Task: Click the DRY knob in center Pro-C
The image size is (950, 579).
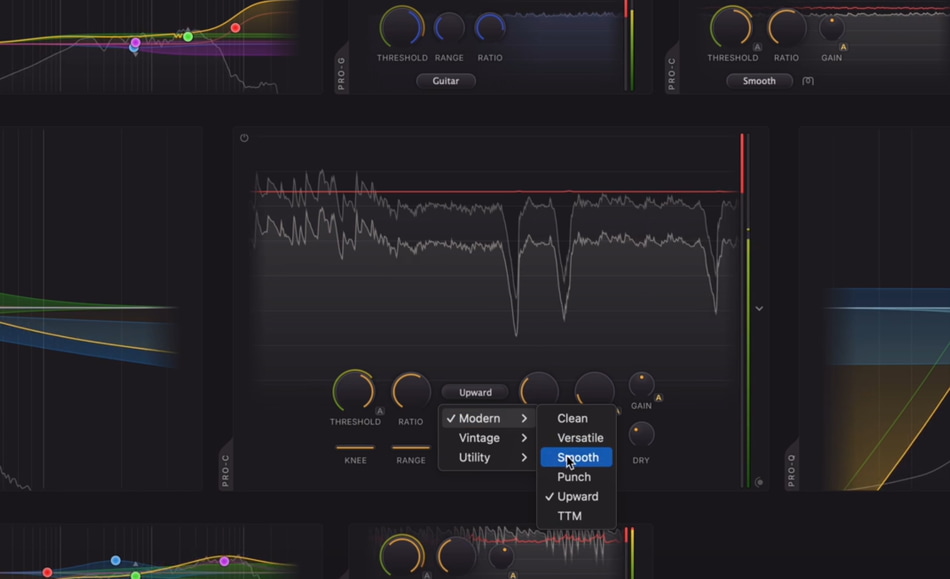Action: [641, 435]
